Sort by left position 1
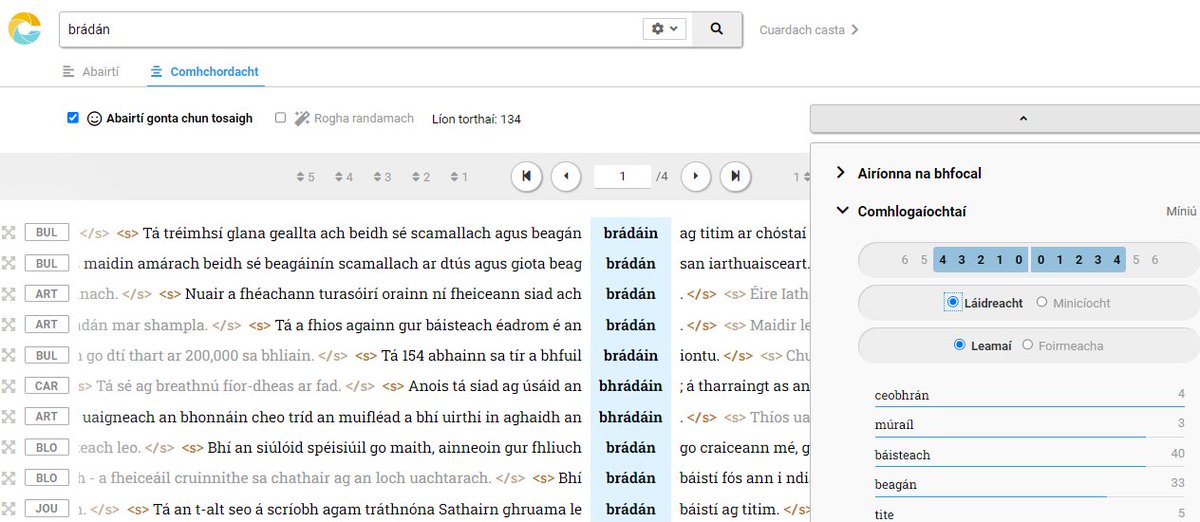This screenshot has height=522, width=1200. [x=459, y=177]
